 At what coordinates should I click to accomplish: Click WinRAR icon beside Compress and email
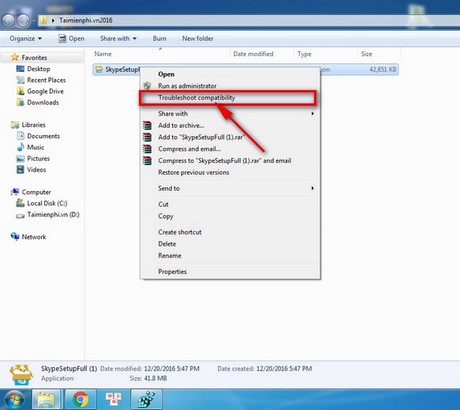click(x=147, y=149)
